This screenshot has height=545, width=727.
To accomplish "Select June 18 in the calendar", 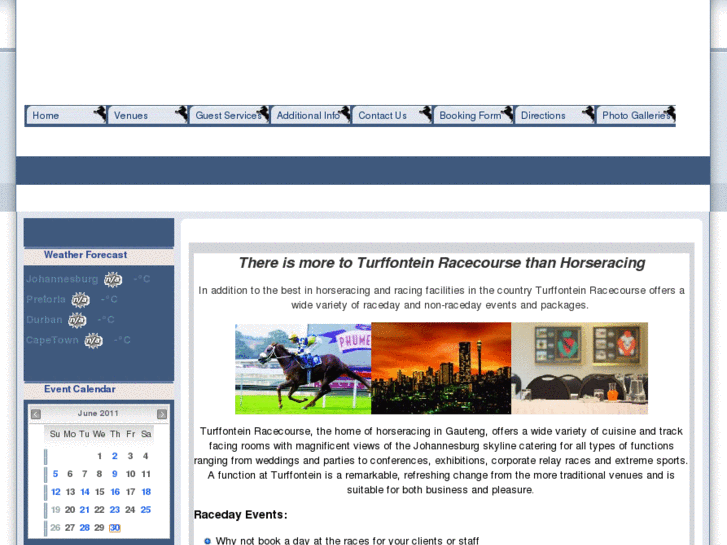I will [x=146, y=492].
